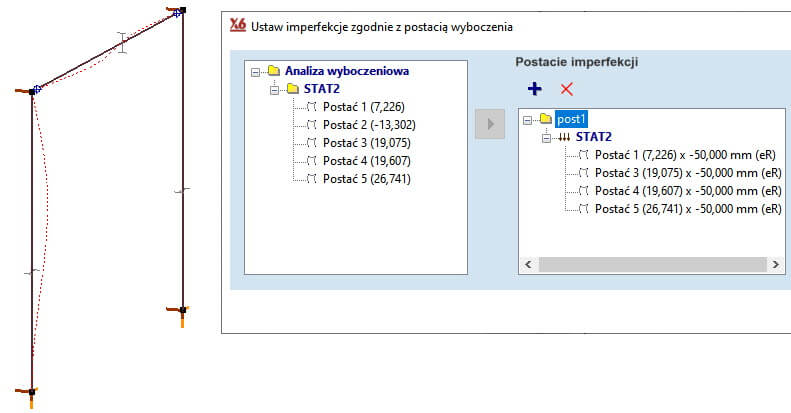The image size is (791, 413).
Task: Select Postać 2 (-13,302) buckling mode
Action: (x=368, y=125)
